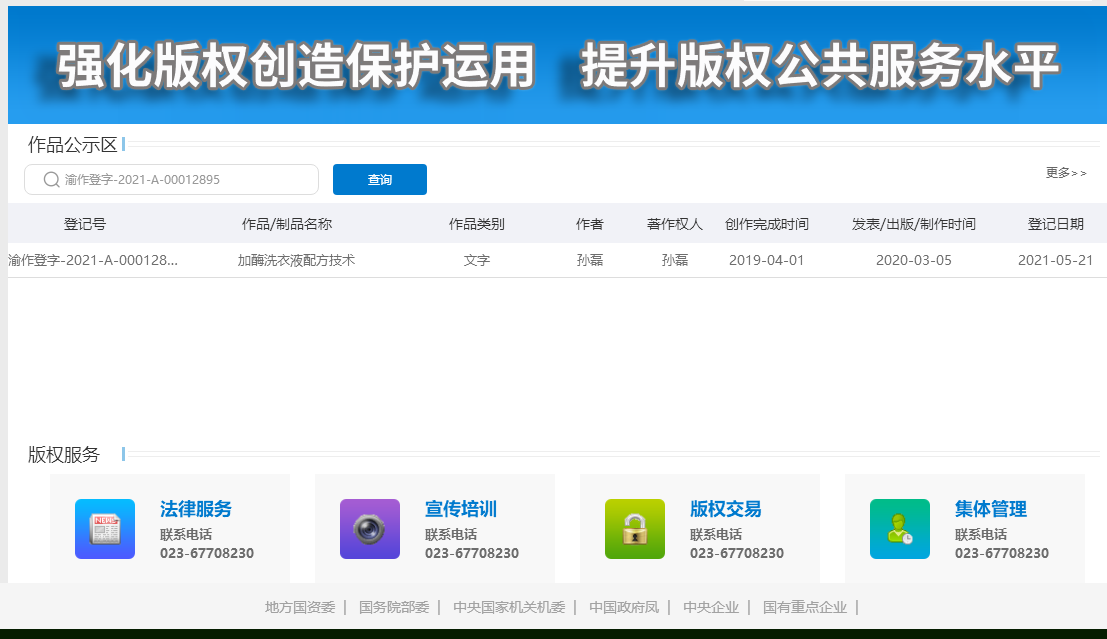
Task: Open the 法律服务 service title
Action: (x=196, y=509)
